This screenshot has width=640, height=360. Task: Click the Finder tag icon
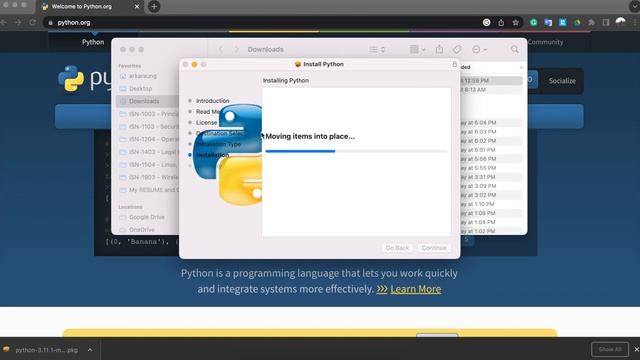tap(457, 49)
